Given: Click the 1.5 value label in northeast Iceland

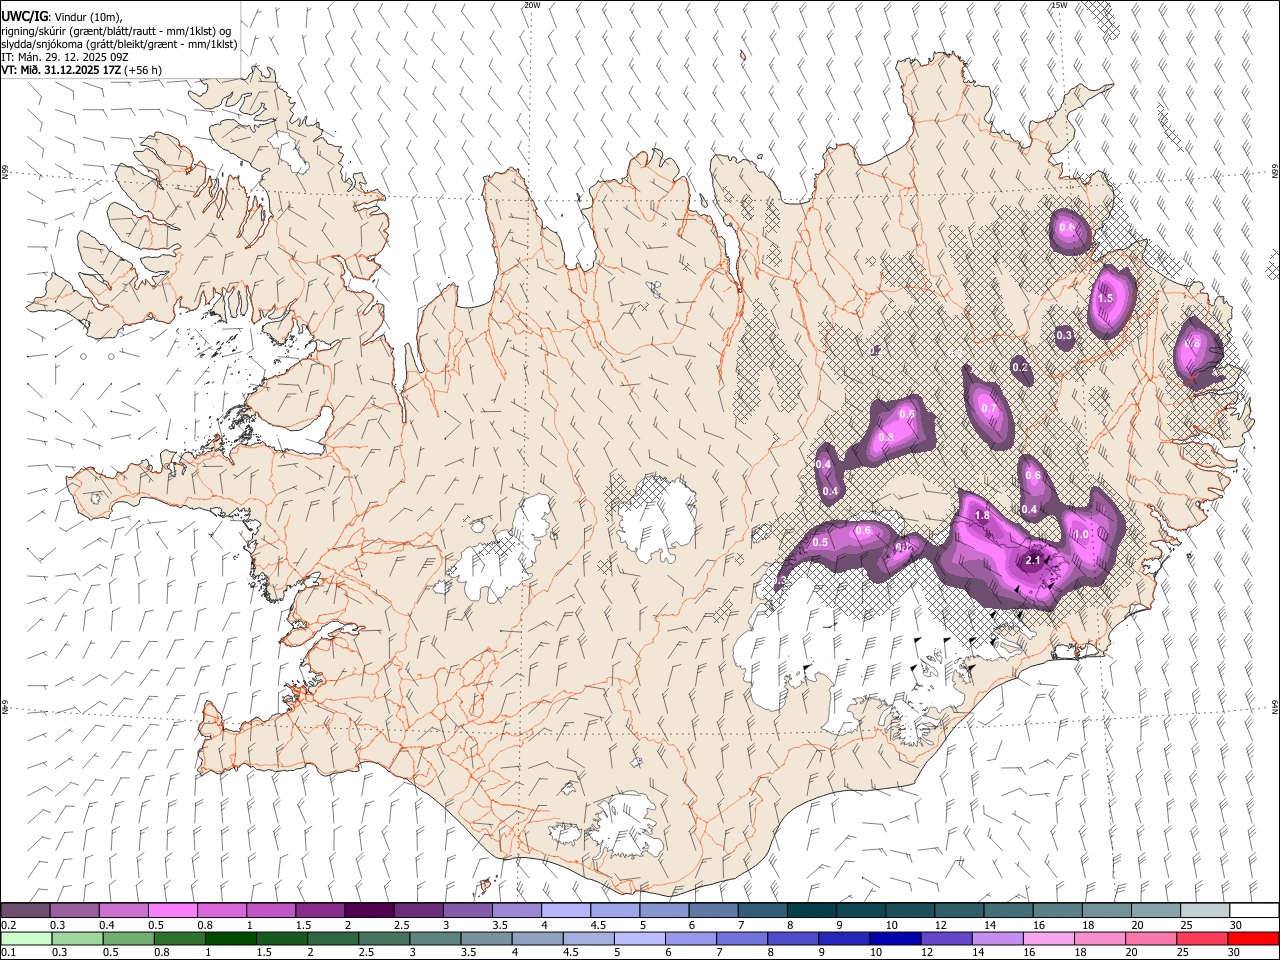Looking at the screenshot, I should (1105, 298).
